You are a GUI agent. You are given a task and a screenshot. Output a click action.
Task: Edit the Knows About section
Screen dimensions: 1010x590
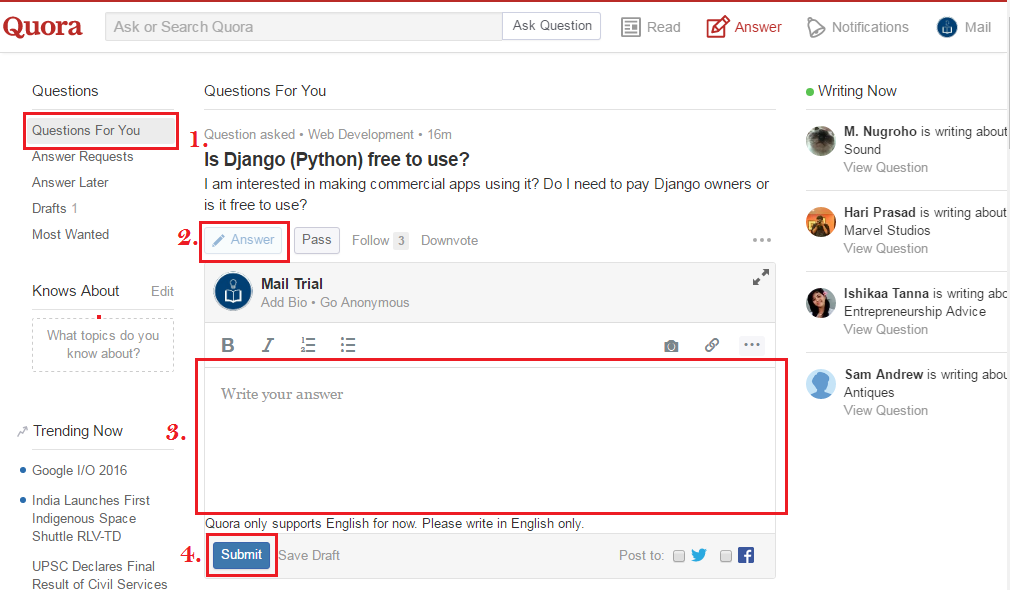click(x=162, y=291)
